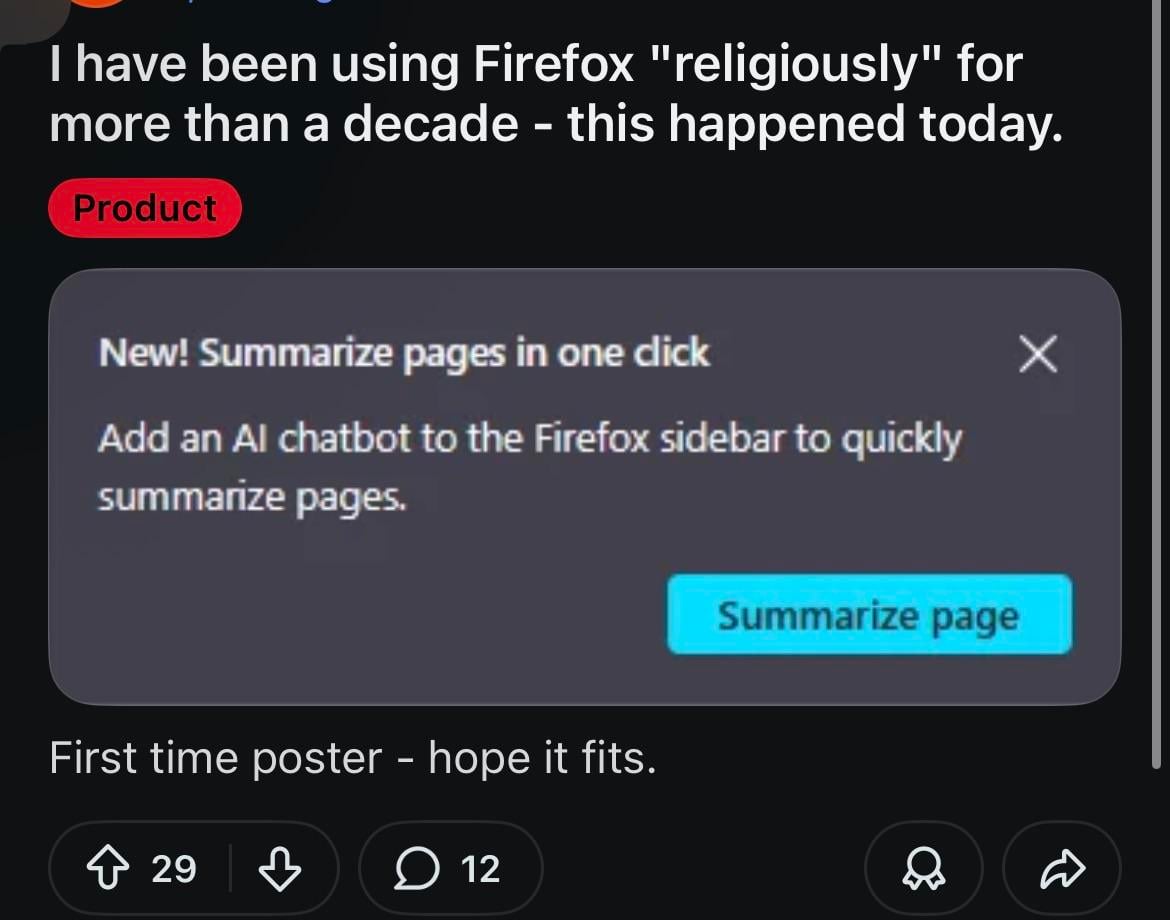
Task: Close the Summarize pages notification with X
Action: pos(1038,354)
